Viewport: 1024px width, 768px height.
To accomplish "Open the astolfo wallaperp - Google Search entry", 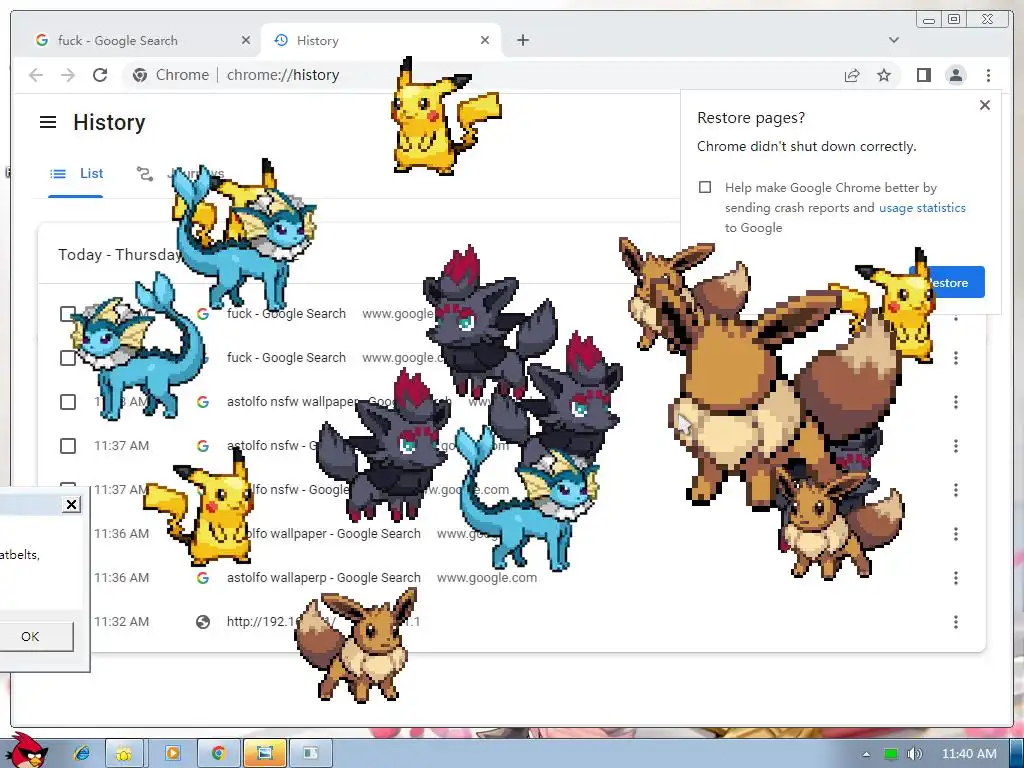I will click(323, 578).
